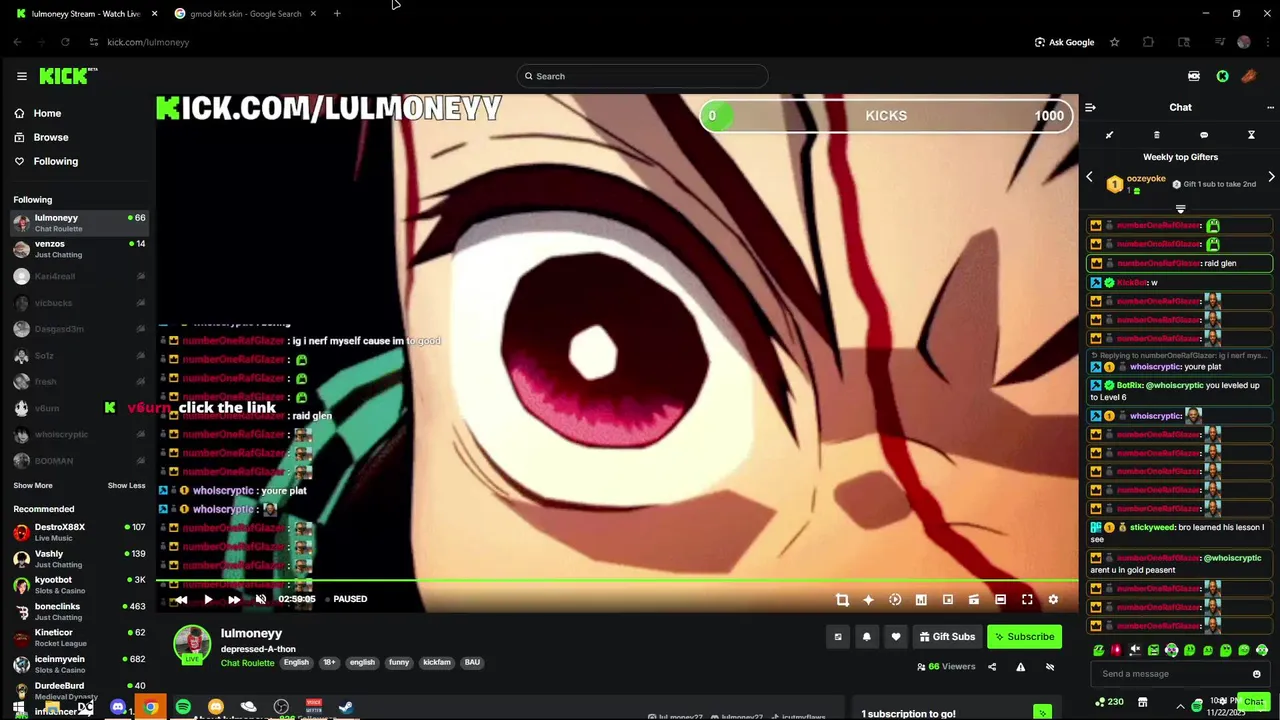Go to Home in sidebar

click(x=47, y=113)
